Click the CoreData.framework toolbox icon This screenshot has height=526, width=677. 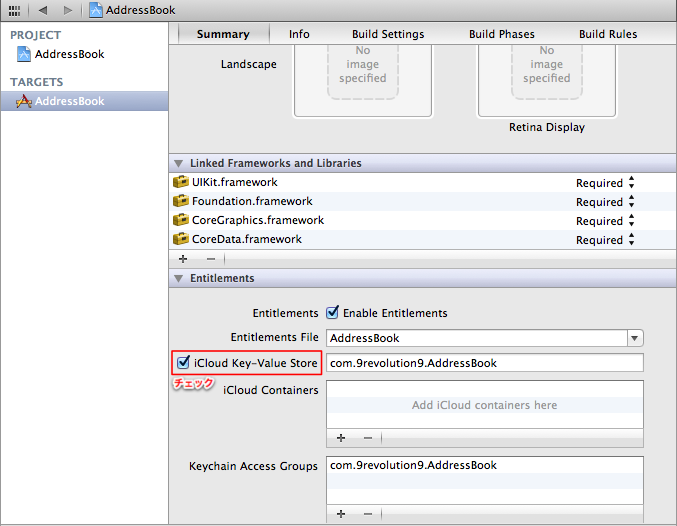[181, 239]
